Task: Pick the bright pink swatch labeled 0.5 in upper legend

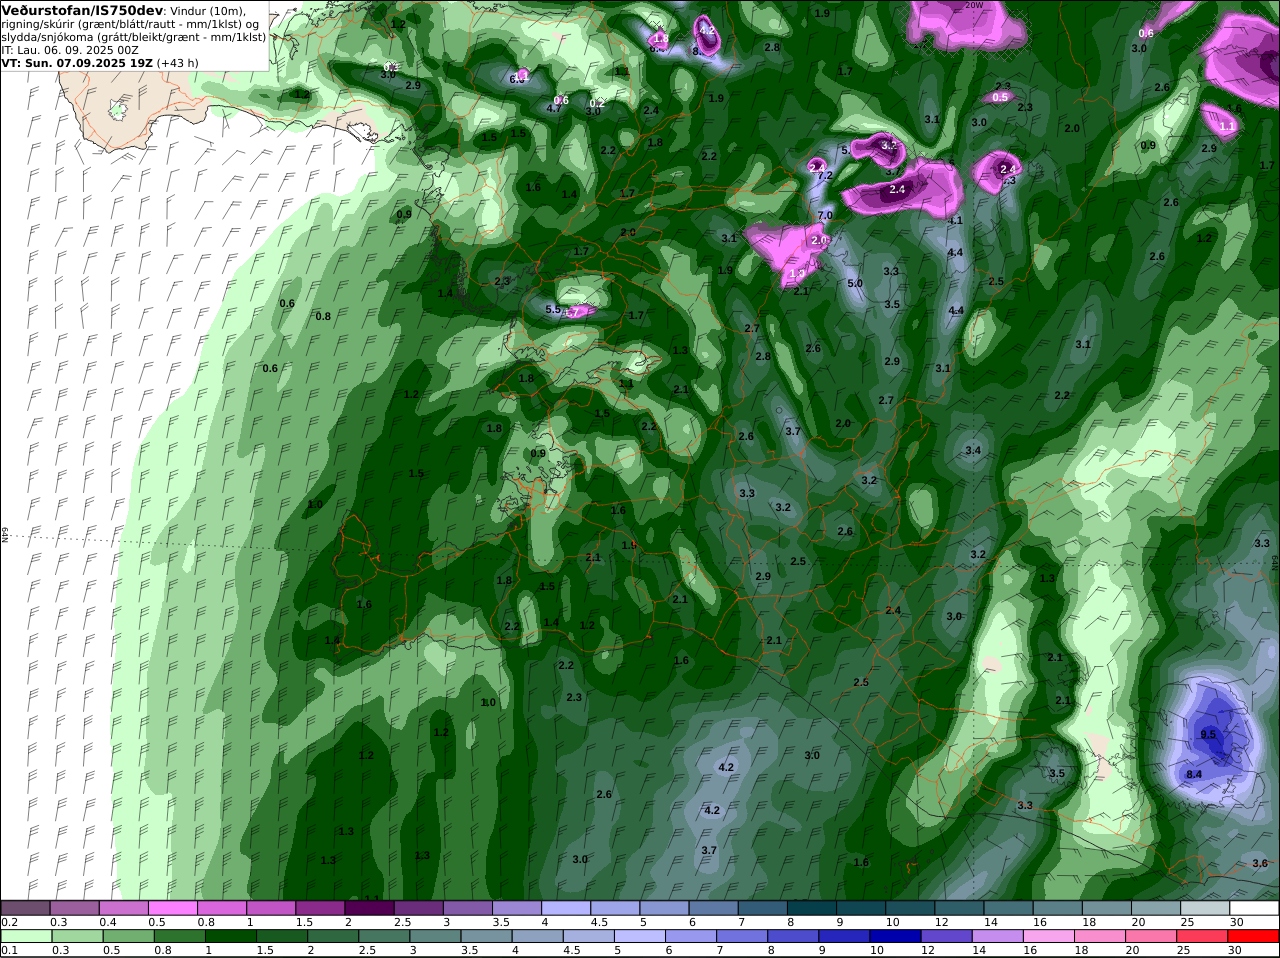Action: coord(173,908)
